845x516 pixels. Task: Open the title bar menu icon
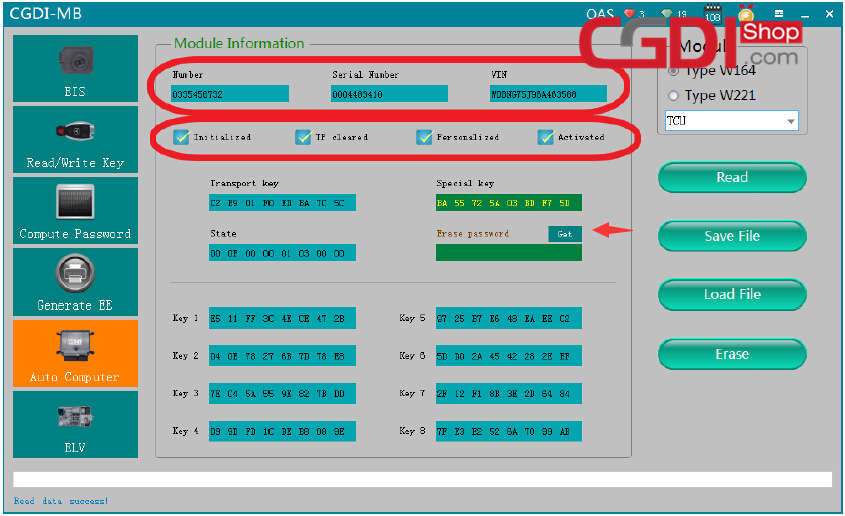[x=778, y=13]
